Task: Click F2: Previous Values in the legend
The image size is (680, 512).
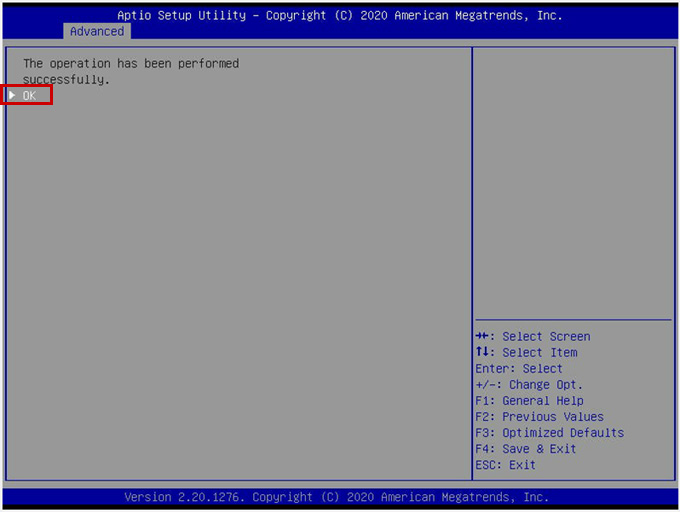Action: pyautogui.click(x=539, y=417)
